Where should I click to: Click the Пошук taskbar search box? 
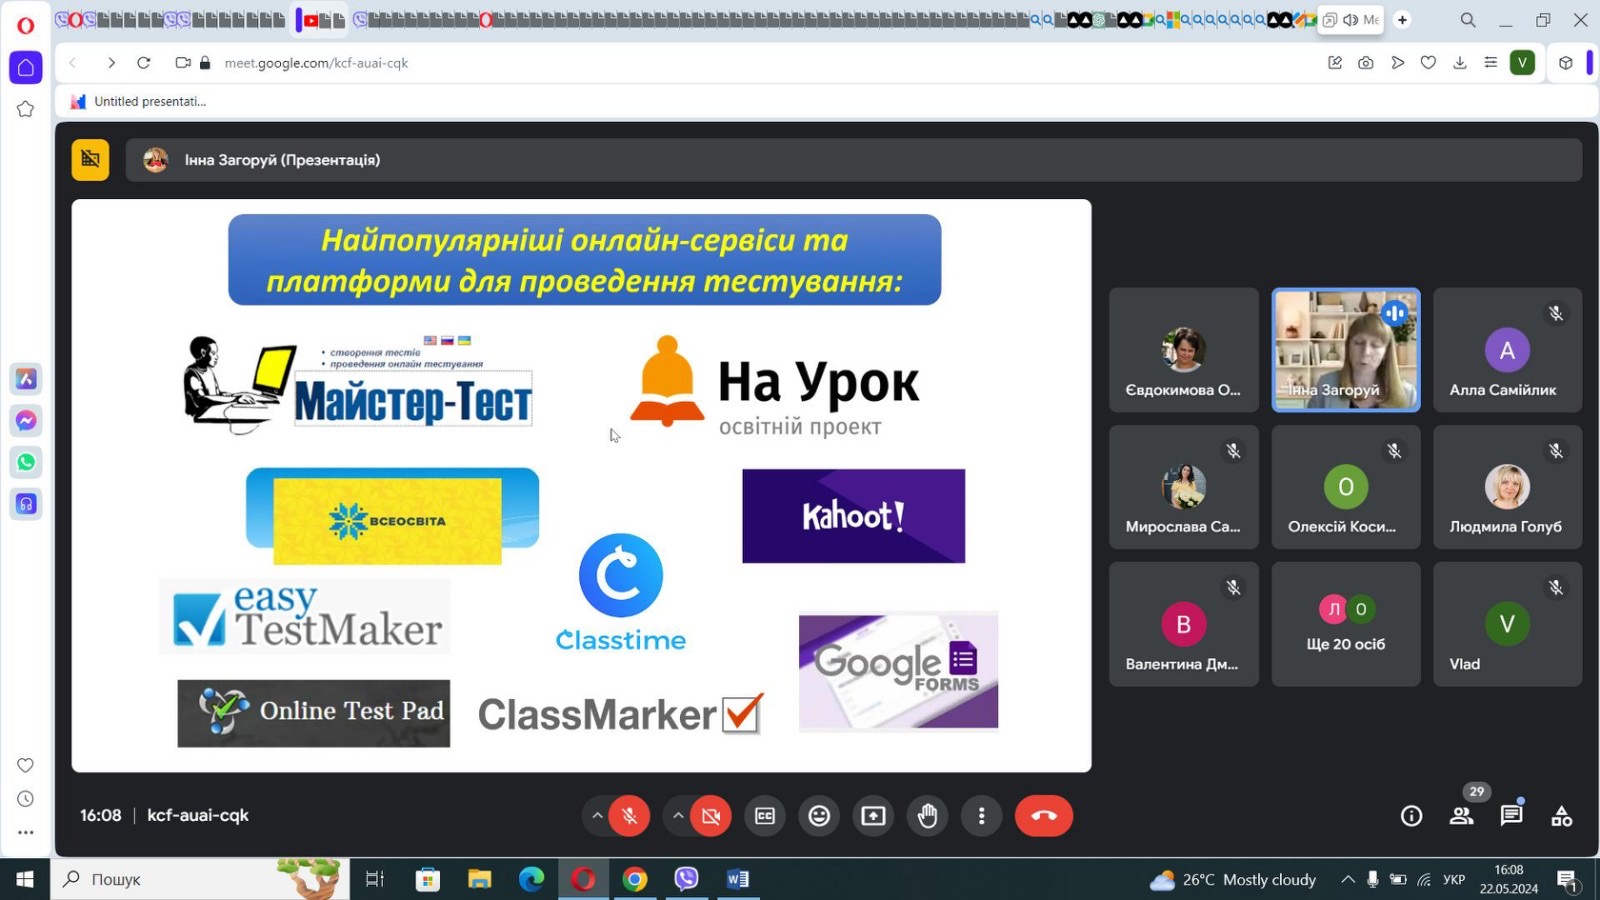[x=200, y=879]
